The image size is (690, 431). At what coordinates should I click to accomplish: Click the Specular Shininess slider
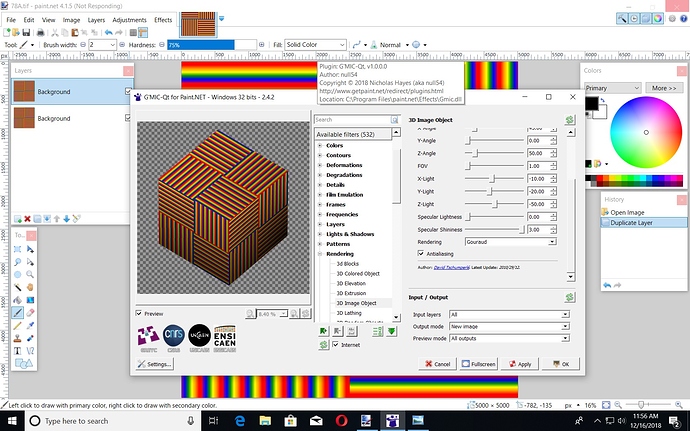495,229
